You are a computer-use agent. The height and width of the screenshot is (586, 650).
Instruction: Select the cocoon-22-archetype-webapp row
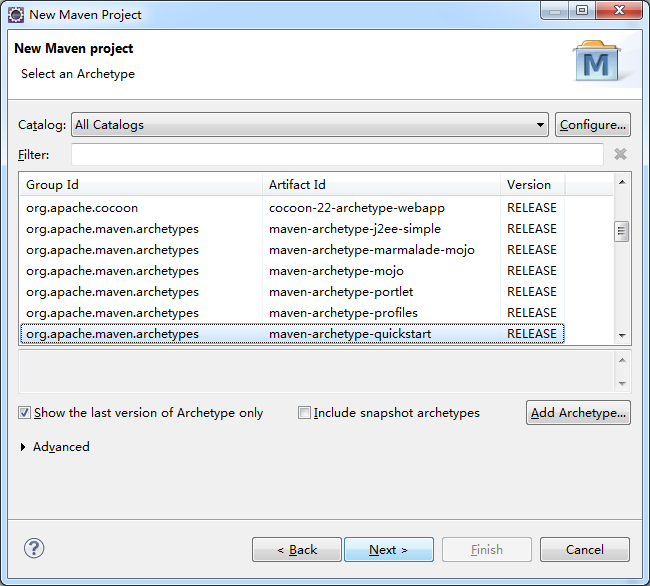pyautogui.click(x=292, y=208)
